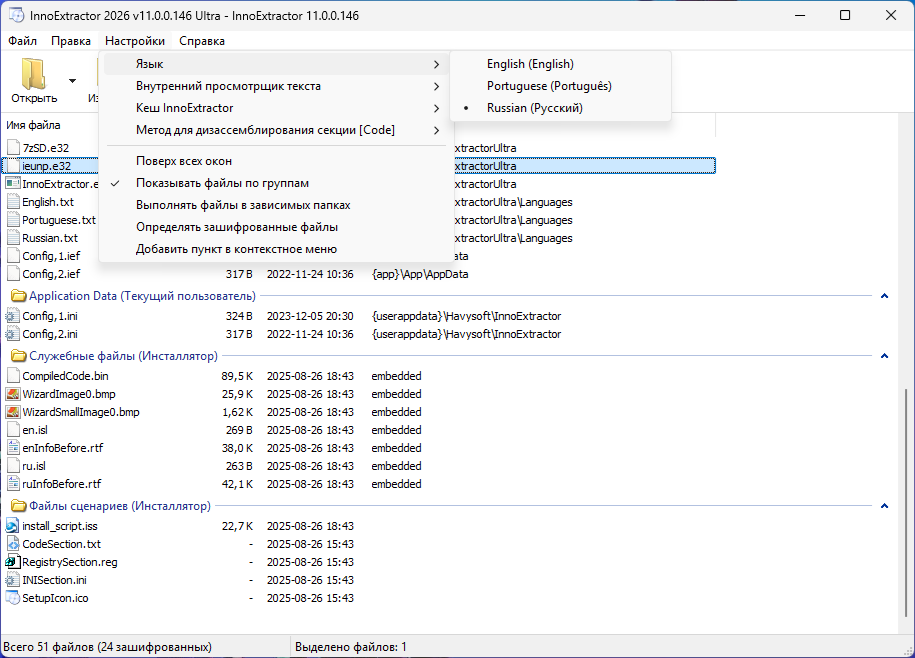The height and width of the screenshot is (658, 915).
Task: Select the SetupIcon.ico file icon
Action: click(x=13, y=598)
